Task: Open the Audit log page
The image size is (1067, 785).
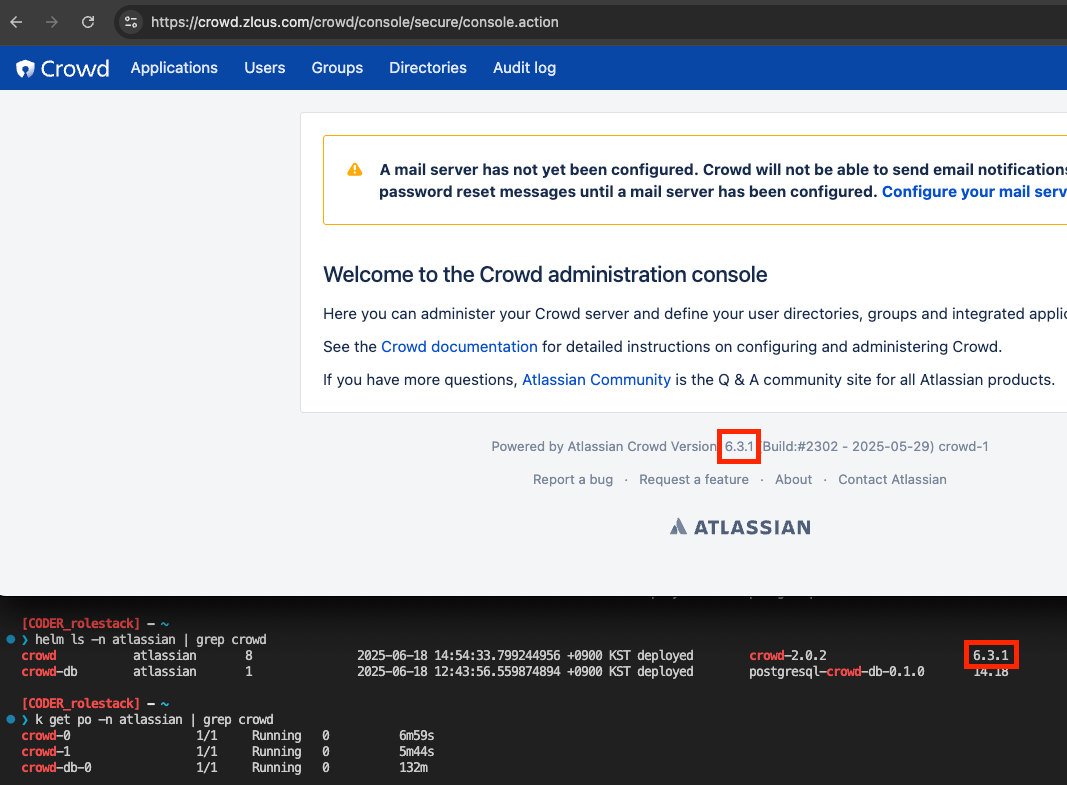Action: 525,68
